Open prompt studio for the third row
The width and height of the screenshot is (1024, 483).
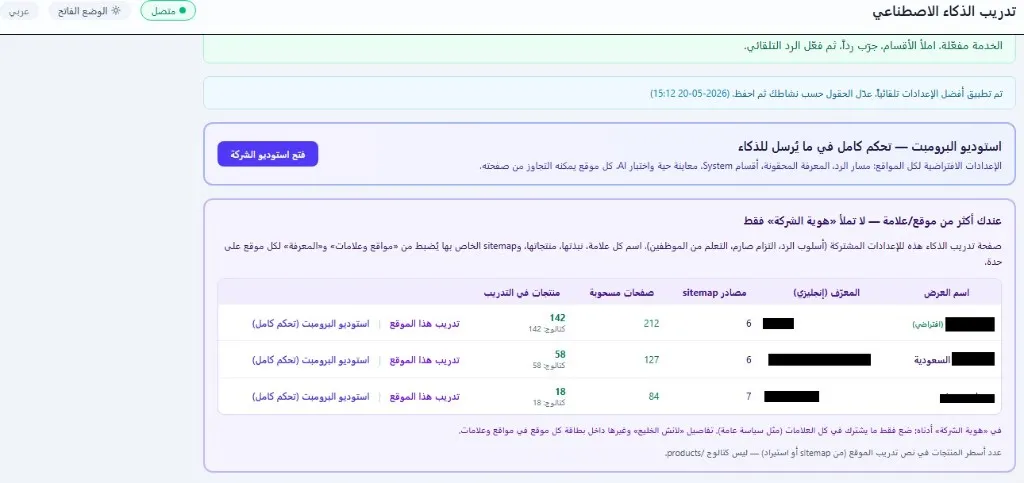point(311,397)
